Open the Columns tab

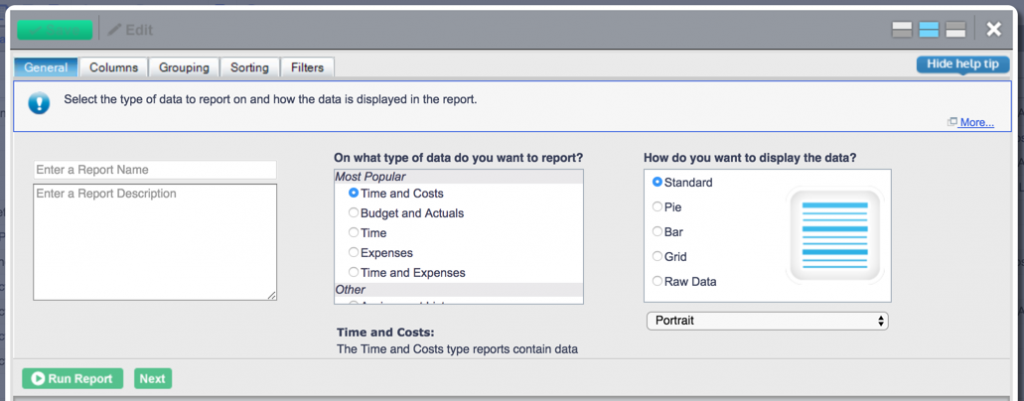click(114, 67)
